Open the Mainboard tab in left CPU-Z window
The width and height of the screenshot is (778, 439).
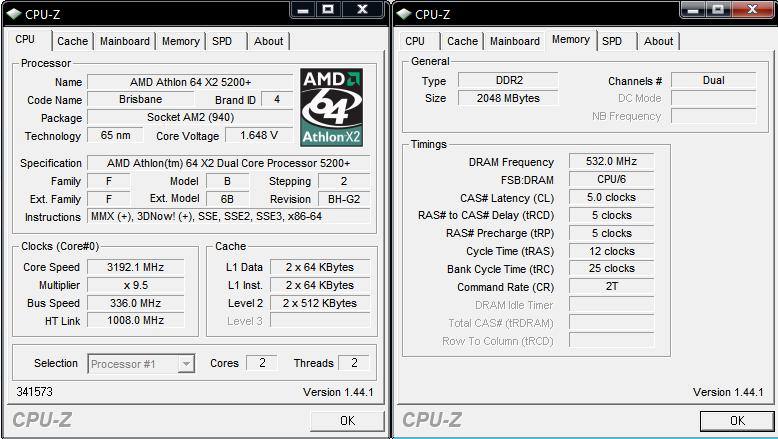pos(125,41)
